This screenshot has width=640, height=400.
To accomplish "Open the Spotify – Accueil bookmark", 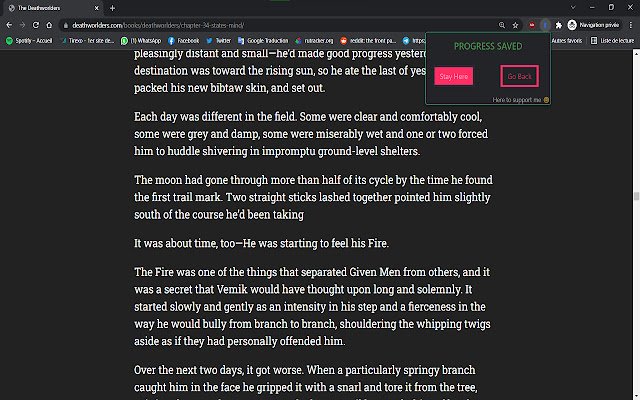I will click(x=29, y=40).
